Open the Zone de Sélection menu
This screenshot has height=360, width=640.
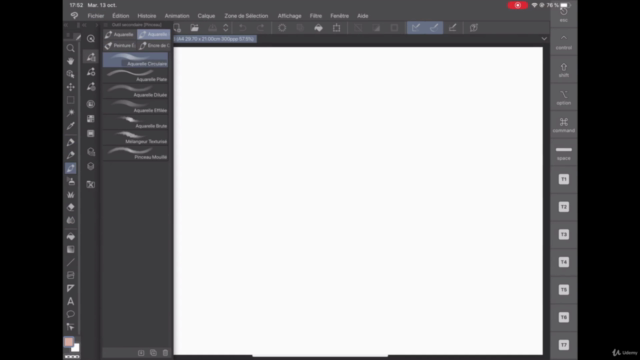246,16
